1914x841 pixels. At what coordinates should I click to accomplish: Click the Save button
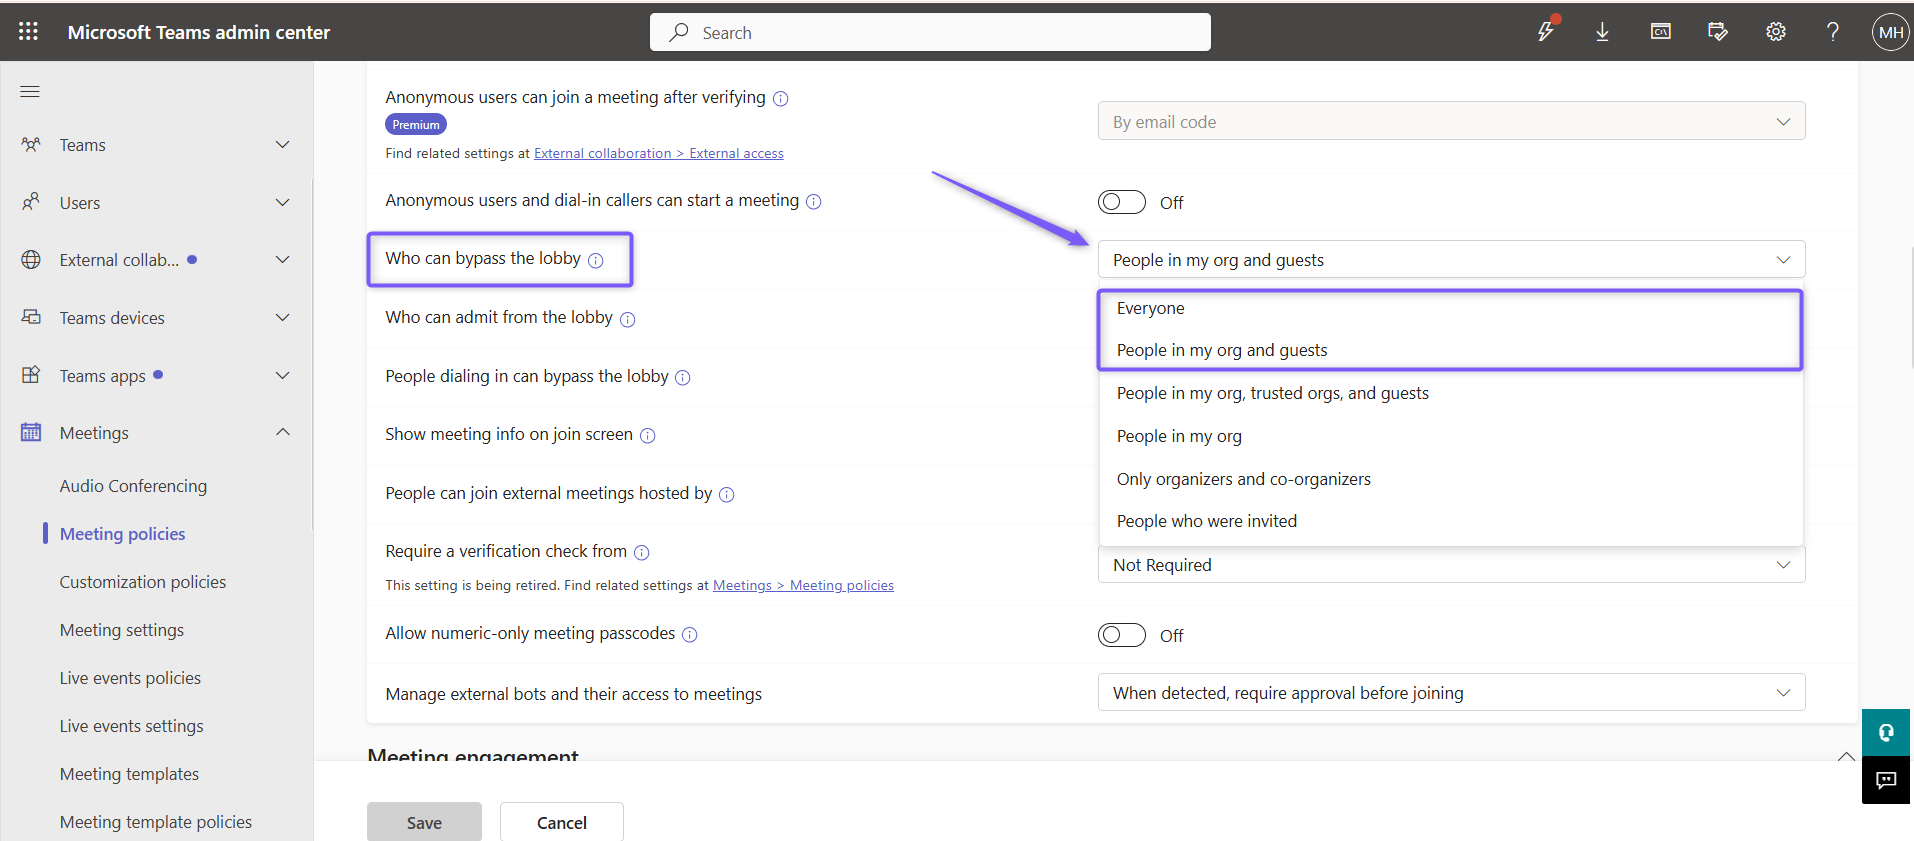point(424,822)
